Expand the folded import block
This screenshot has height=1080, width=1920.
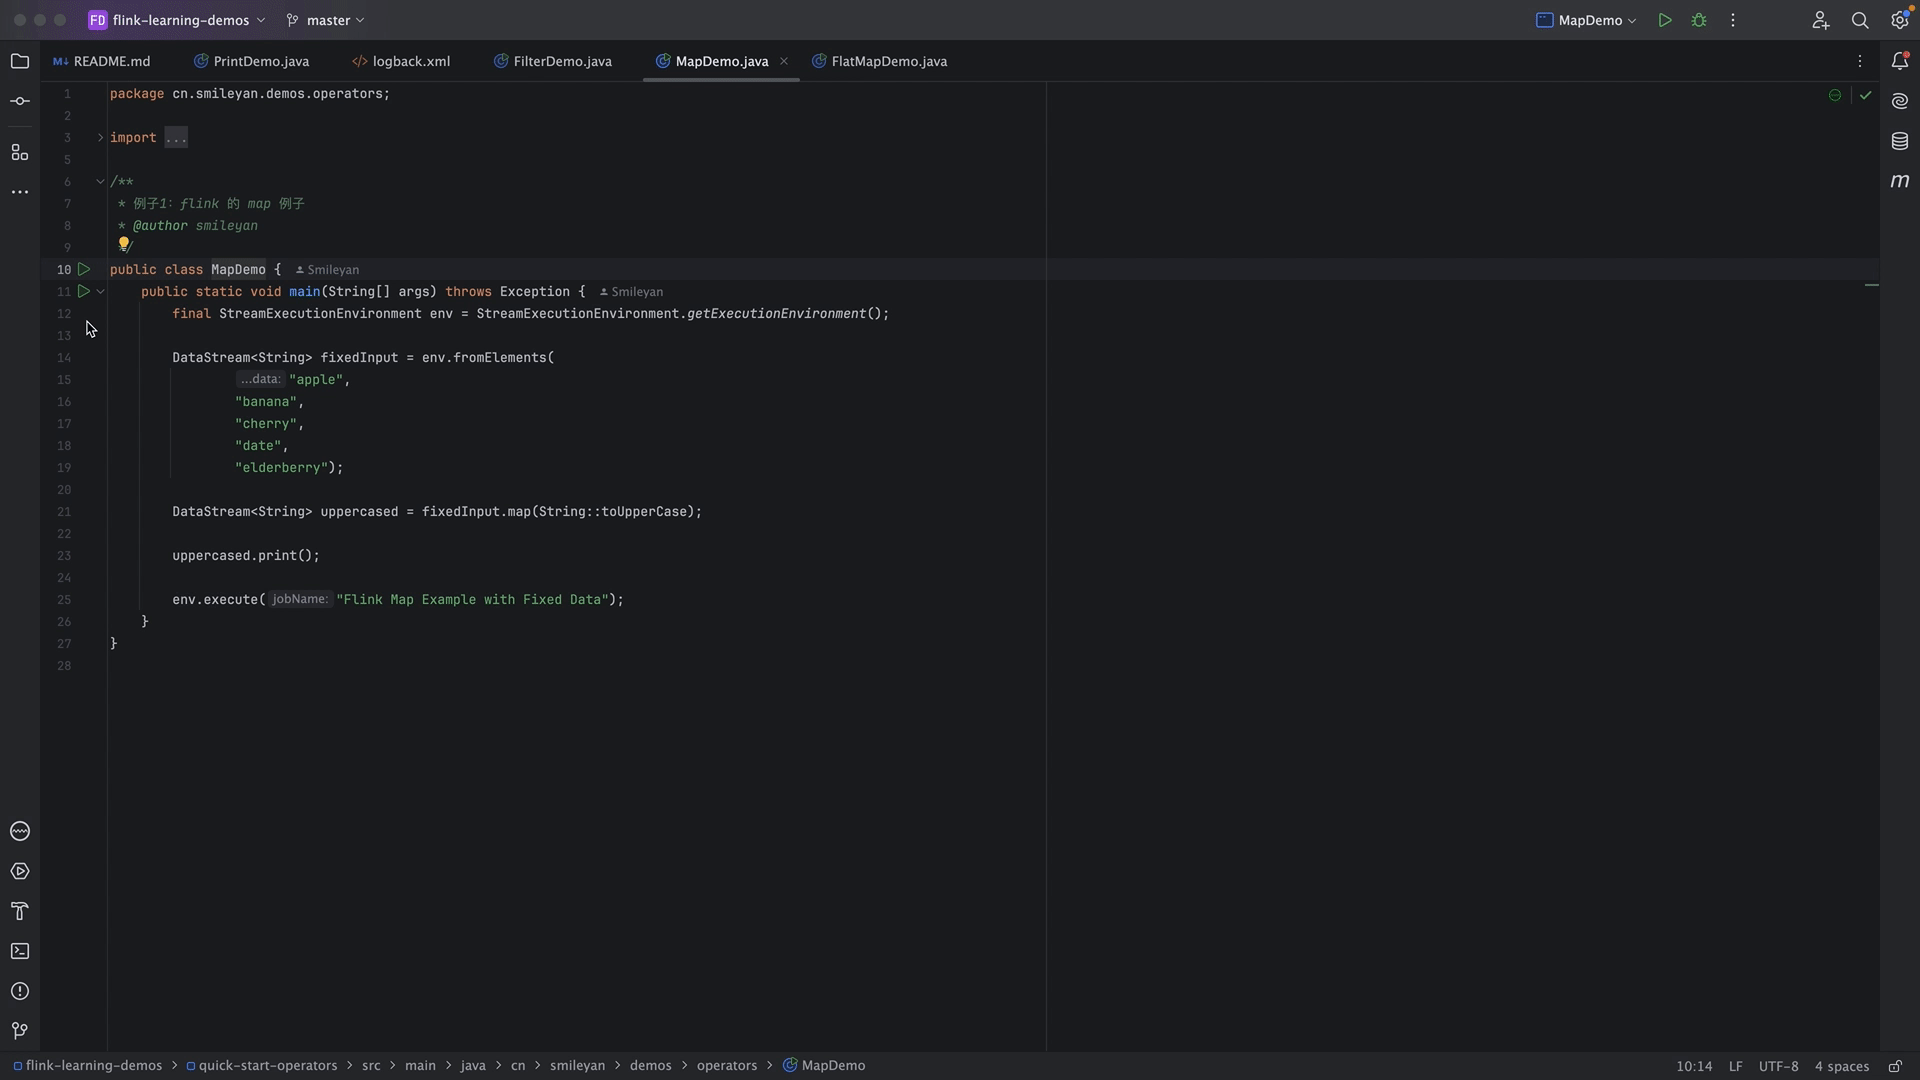[x=100, y=138]
